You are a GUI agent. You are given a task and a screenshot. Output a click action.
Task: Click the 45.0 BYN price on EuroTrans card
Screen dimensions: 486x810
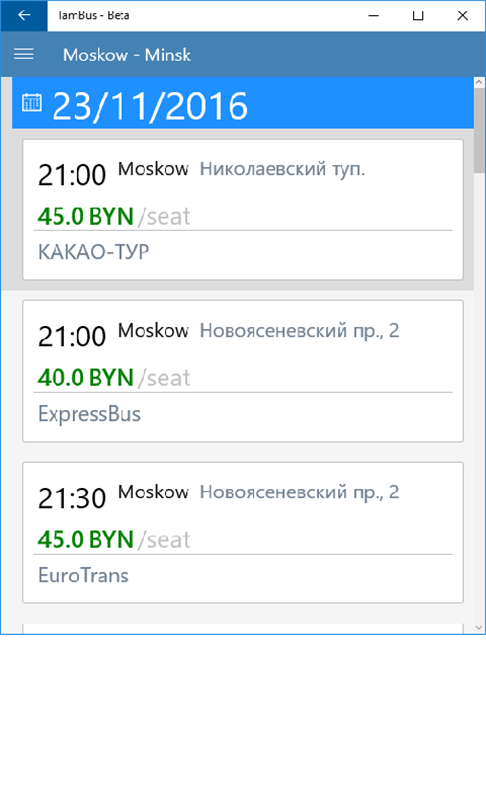pyautogui.click(x=86, y=539)
